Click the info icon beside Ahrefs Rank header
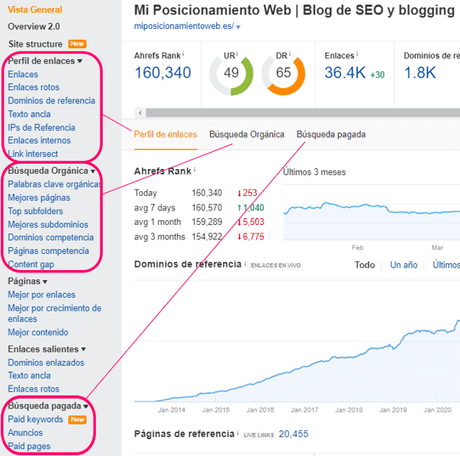This screenshot has height=456, width=460. click(x=183, y=54)
